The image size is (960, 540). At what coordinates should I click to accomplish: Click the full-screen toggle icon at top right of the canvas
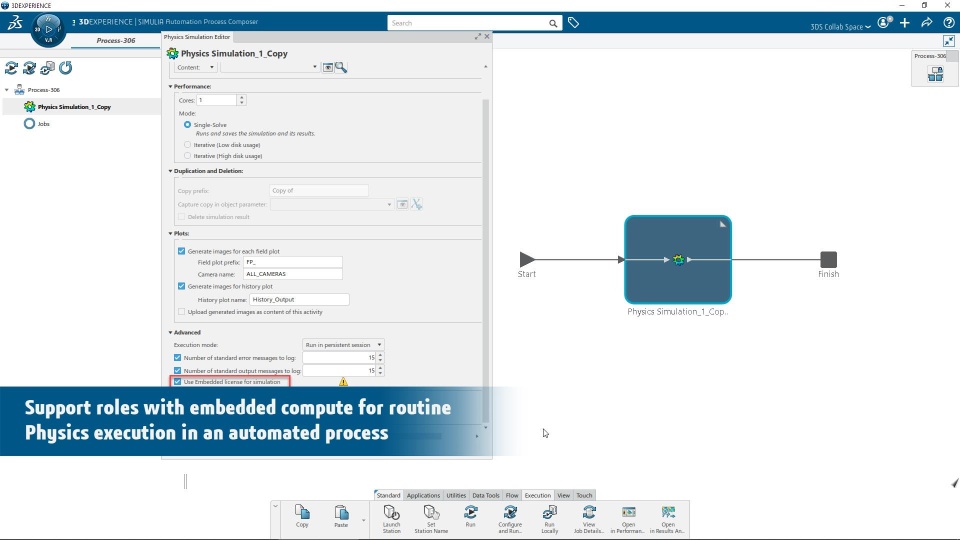point(949,41)
